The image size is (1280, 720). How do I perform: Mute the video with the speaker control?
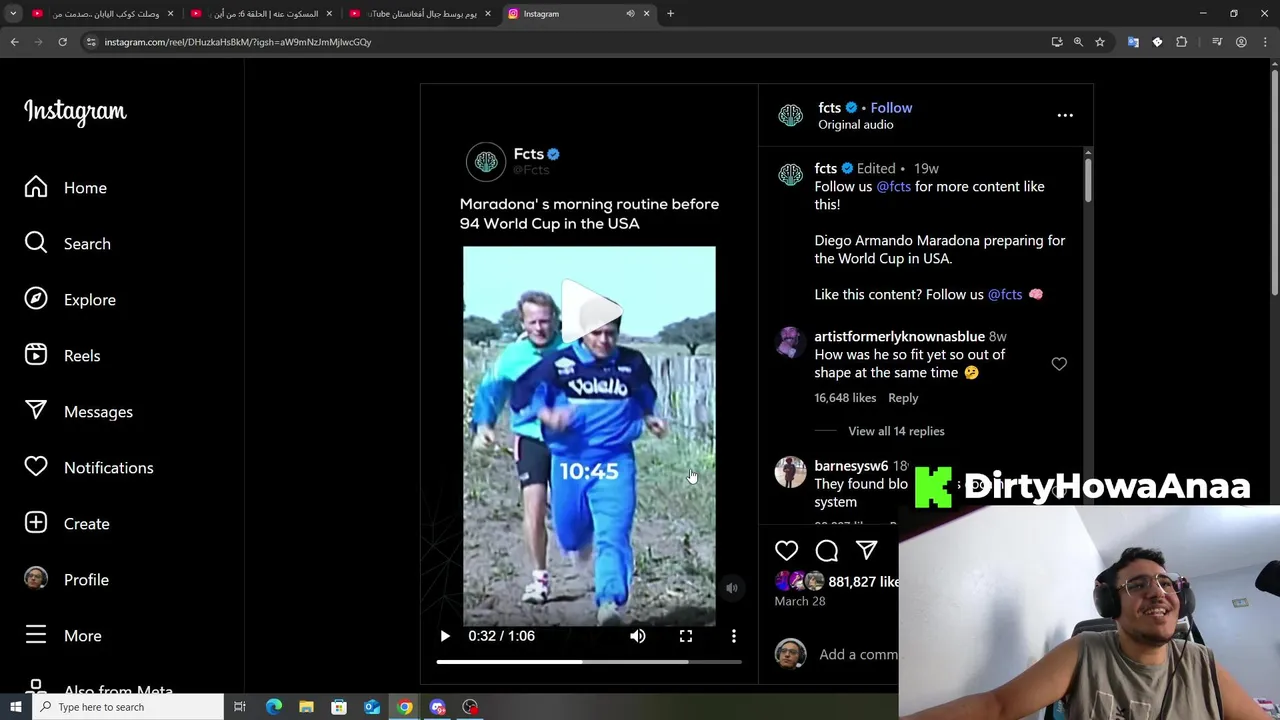pos(637,636)
